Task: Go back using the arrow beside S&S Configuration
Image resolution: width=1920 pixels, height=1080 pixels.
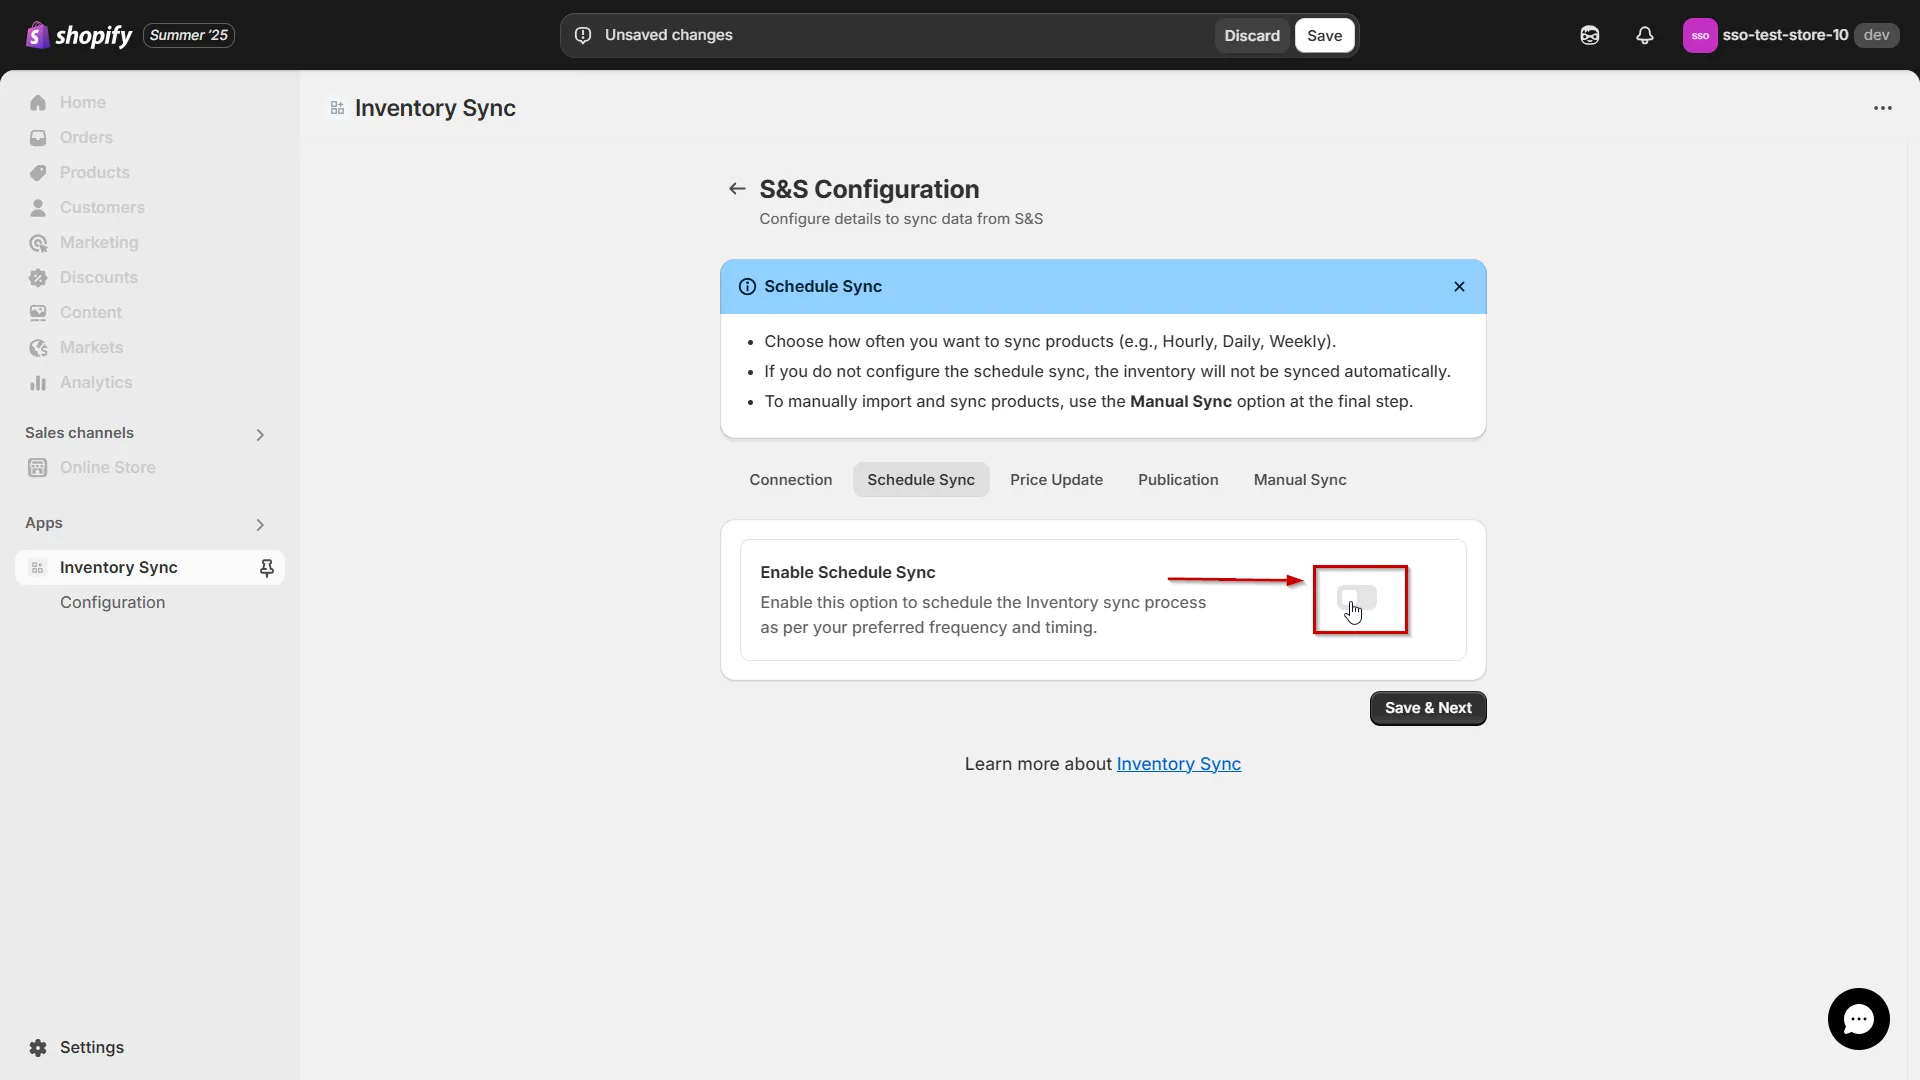Action: (737, 189)
